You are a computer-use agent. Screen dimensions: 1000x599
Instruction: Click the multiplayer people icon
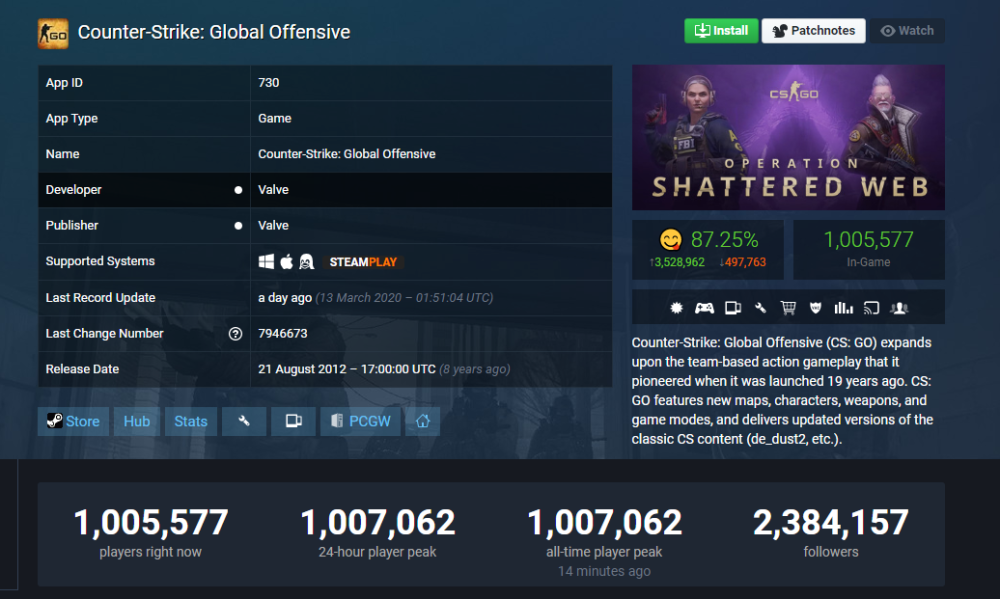(899, 307)
